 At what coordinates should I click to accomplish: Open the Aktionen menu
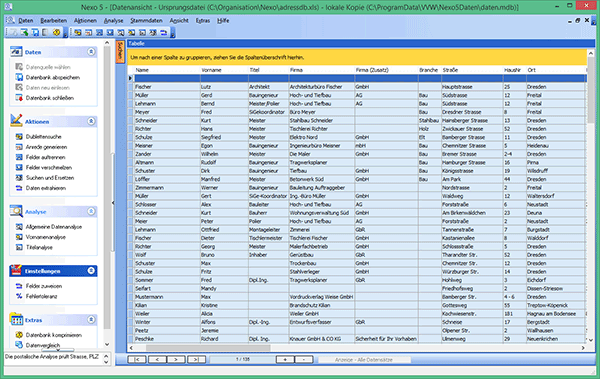tap(85, 21)
